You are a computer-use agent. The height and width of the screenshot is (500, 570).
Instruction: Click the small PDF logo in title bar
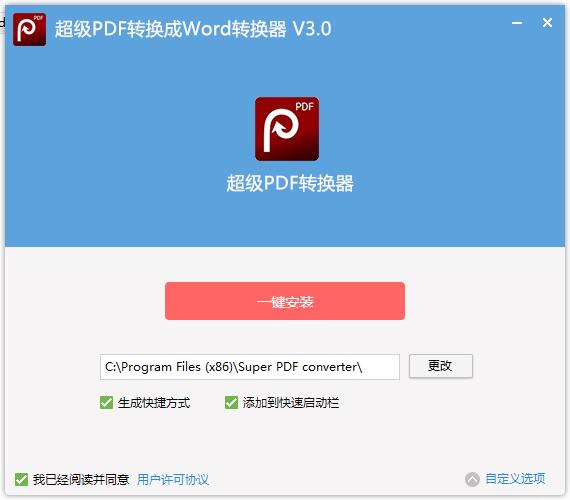pos(29,29)
